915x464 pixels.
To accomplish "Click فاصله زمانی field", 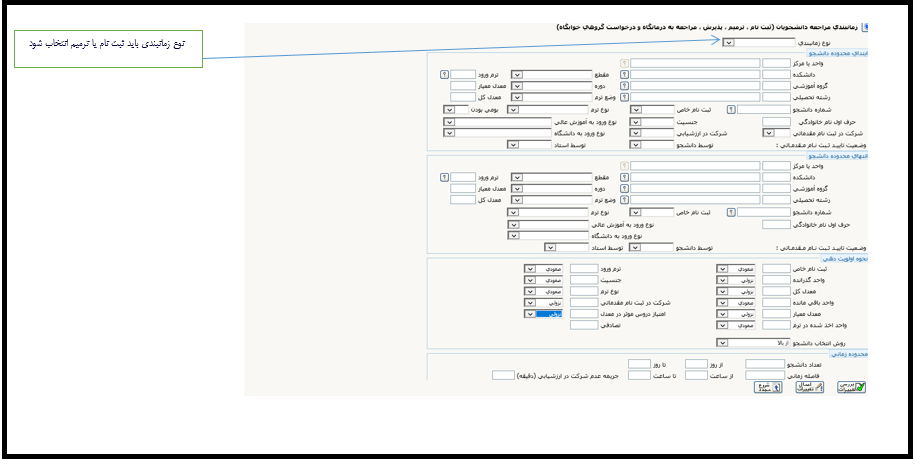I will pos(765,375).
